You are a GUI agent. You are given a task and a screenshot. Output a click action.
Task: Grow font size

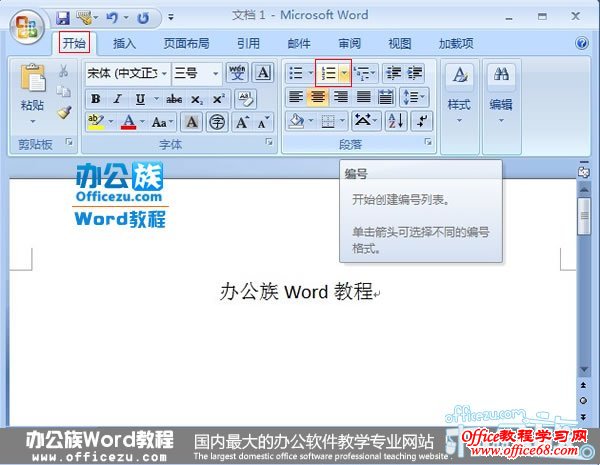click(242, 122)
